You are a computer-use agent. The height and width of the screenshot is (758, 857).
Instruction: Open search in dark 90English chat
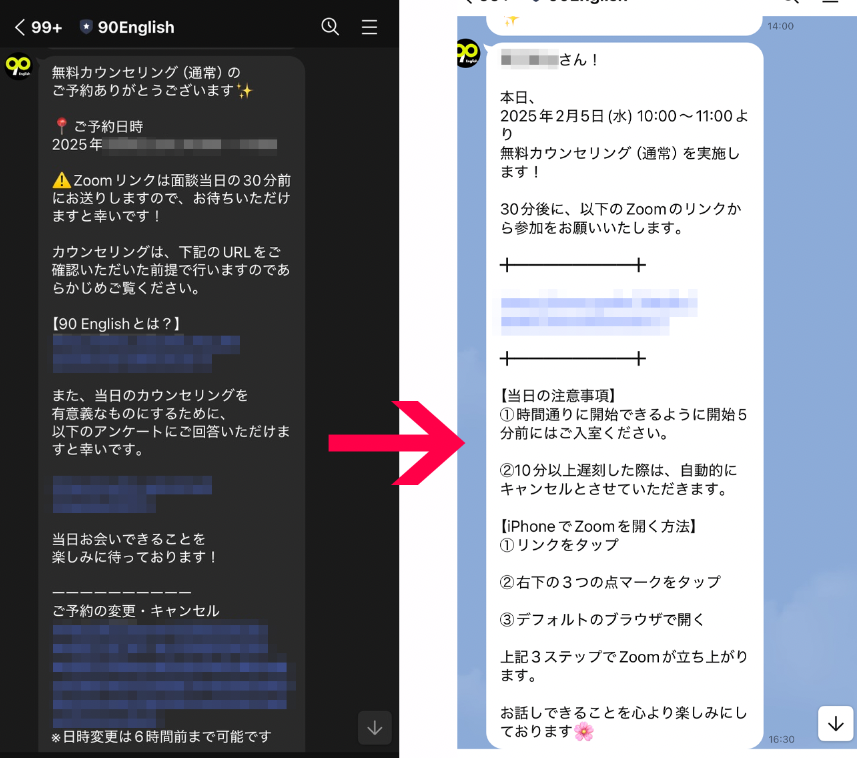tap(330, 26)
